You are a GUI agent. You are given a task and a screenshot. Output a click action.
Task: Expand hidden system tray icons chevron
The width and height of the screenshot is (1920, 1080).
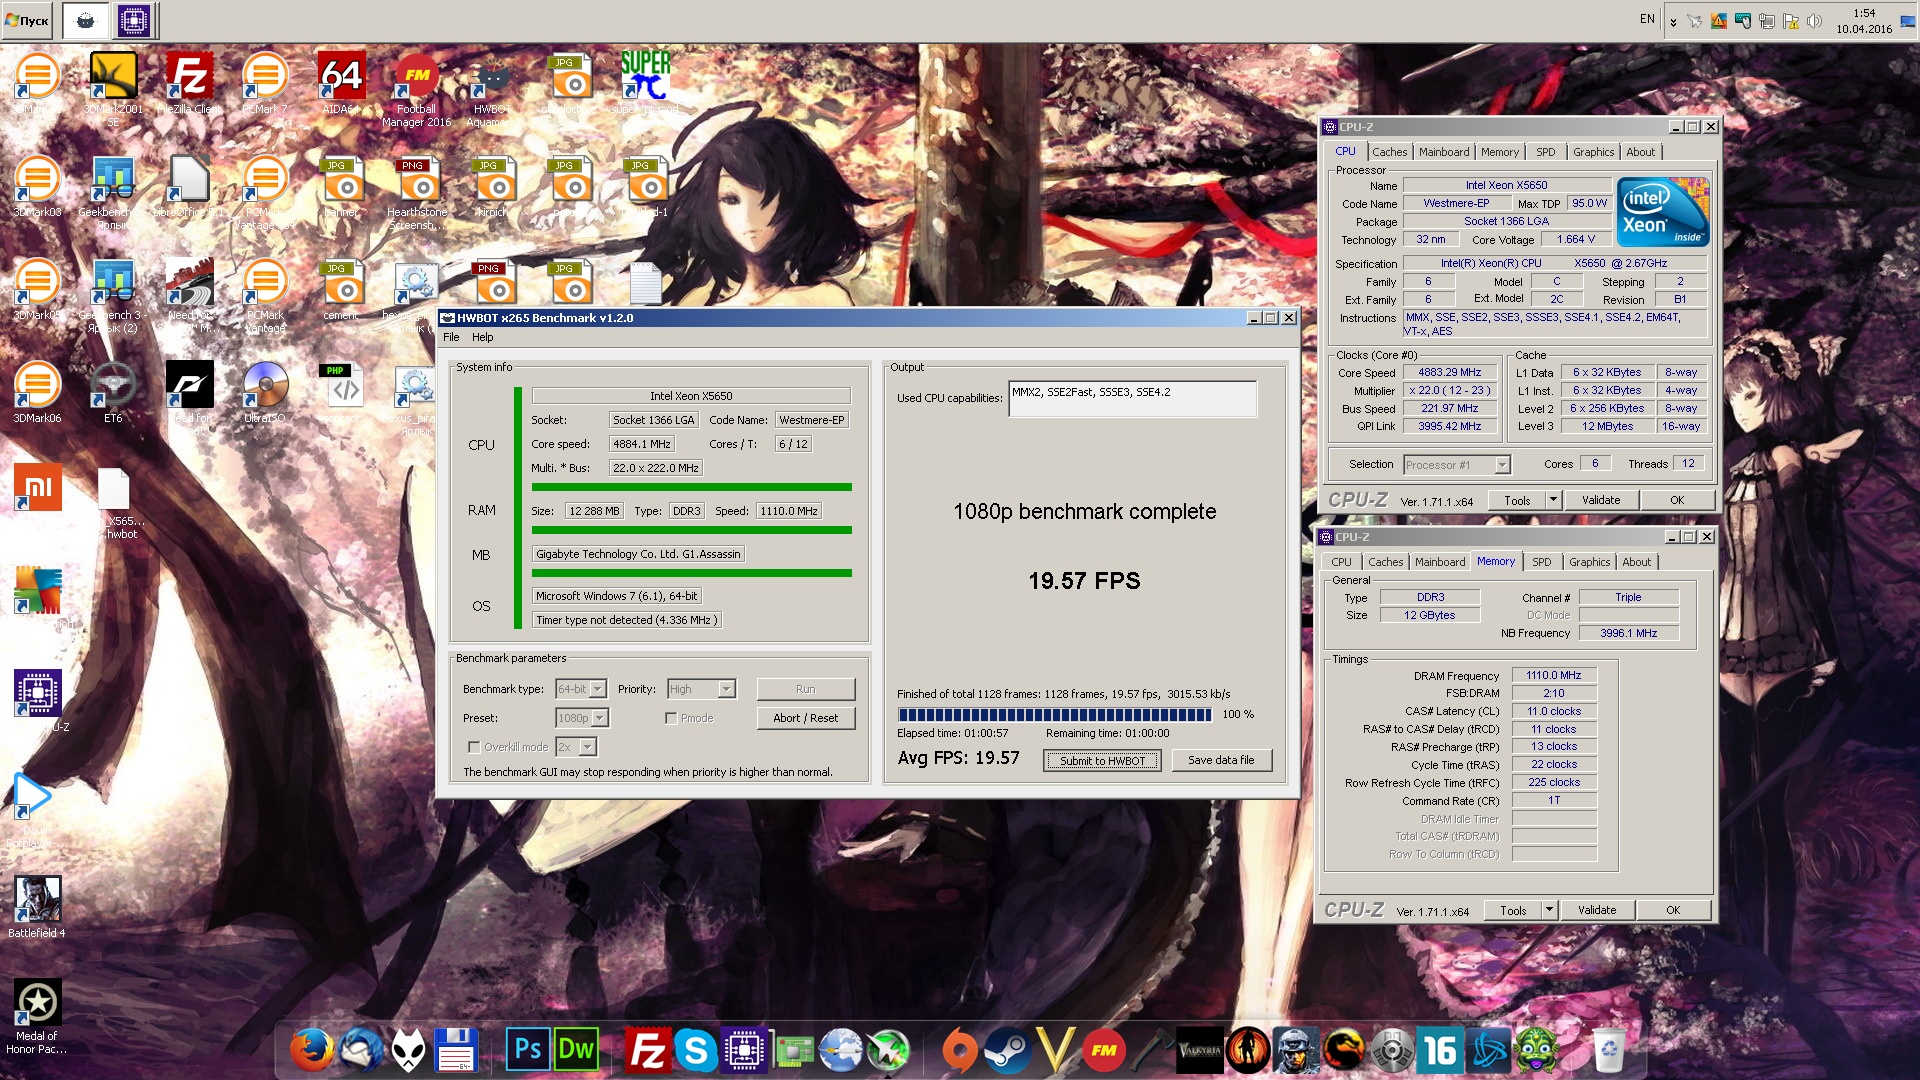(x=1673, y=21)
